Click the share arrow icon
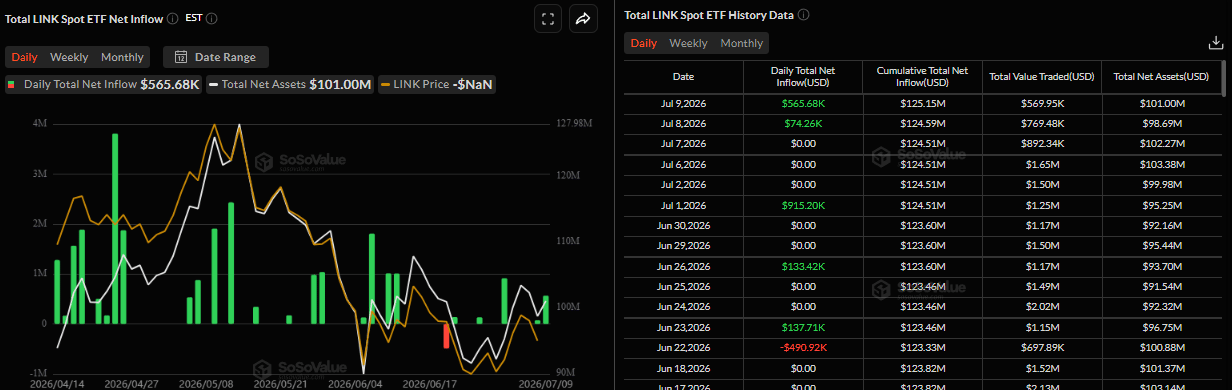The width and height of the screenshot is (1232, 390). point(582,18)
